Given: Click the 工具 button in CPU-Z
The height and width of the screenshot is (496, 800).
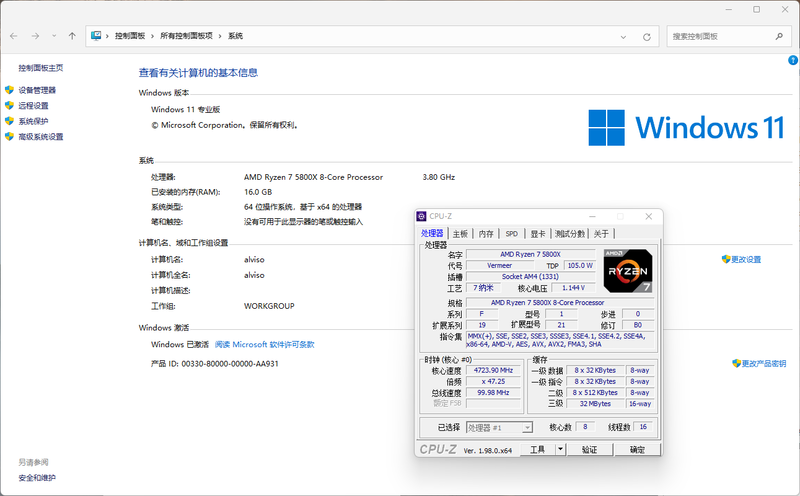Looking at the screenshot, I should click(x=538, y=450).
